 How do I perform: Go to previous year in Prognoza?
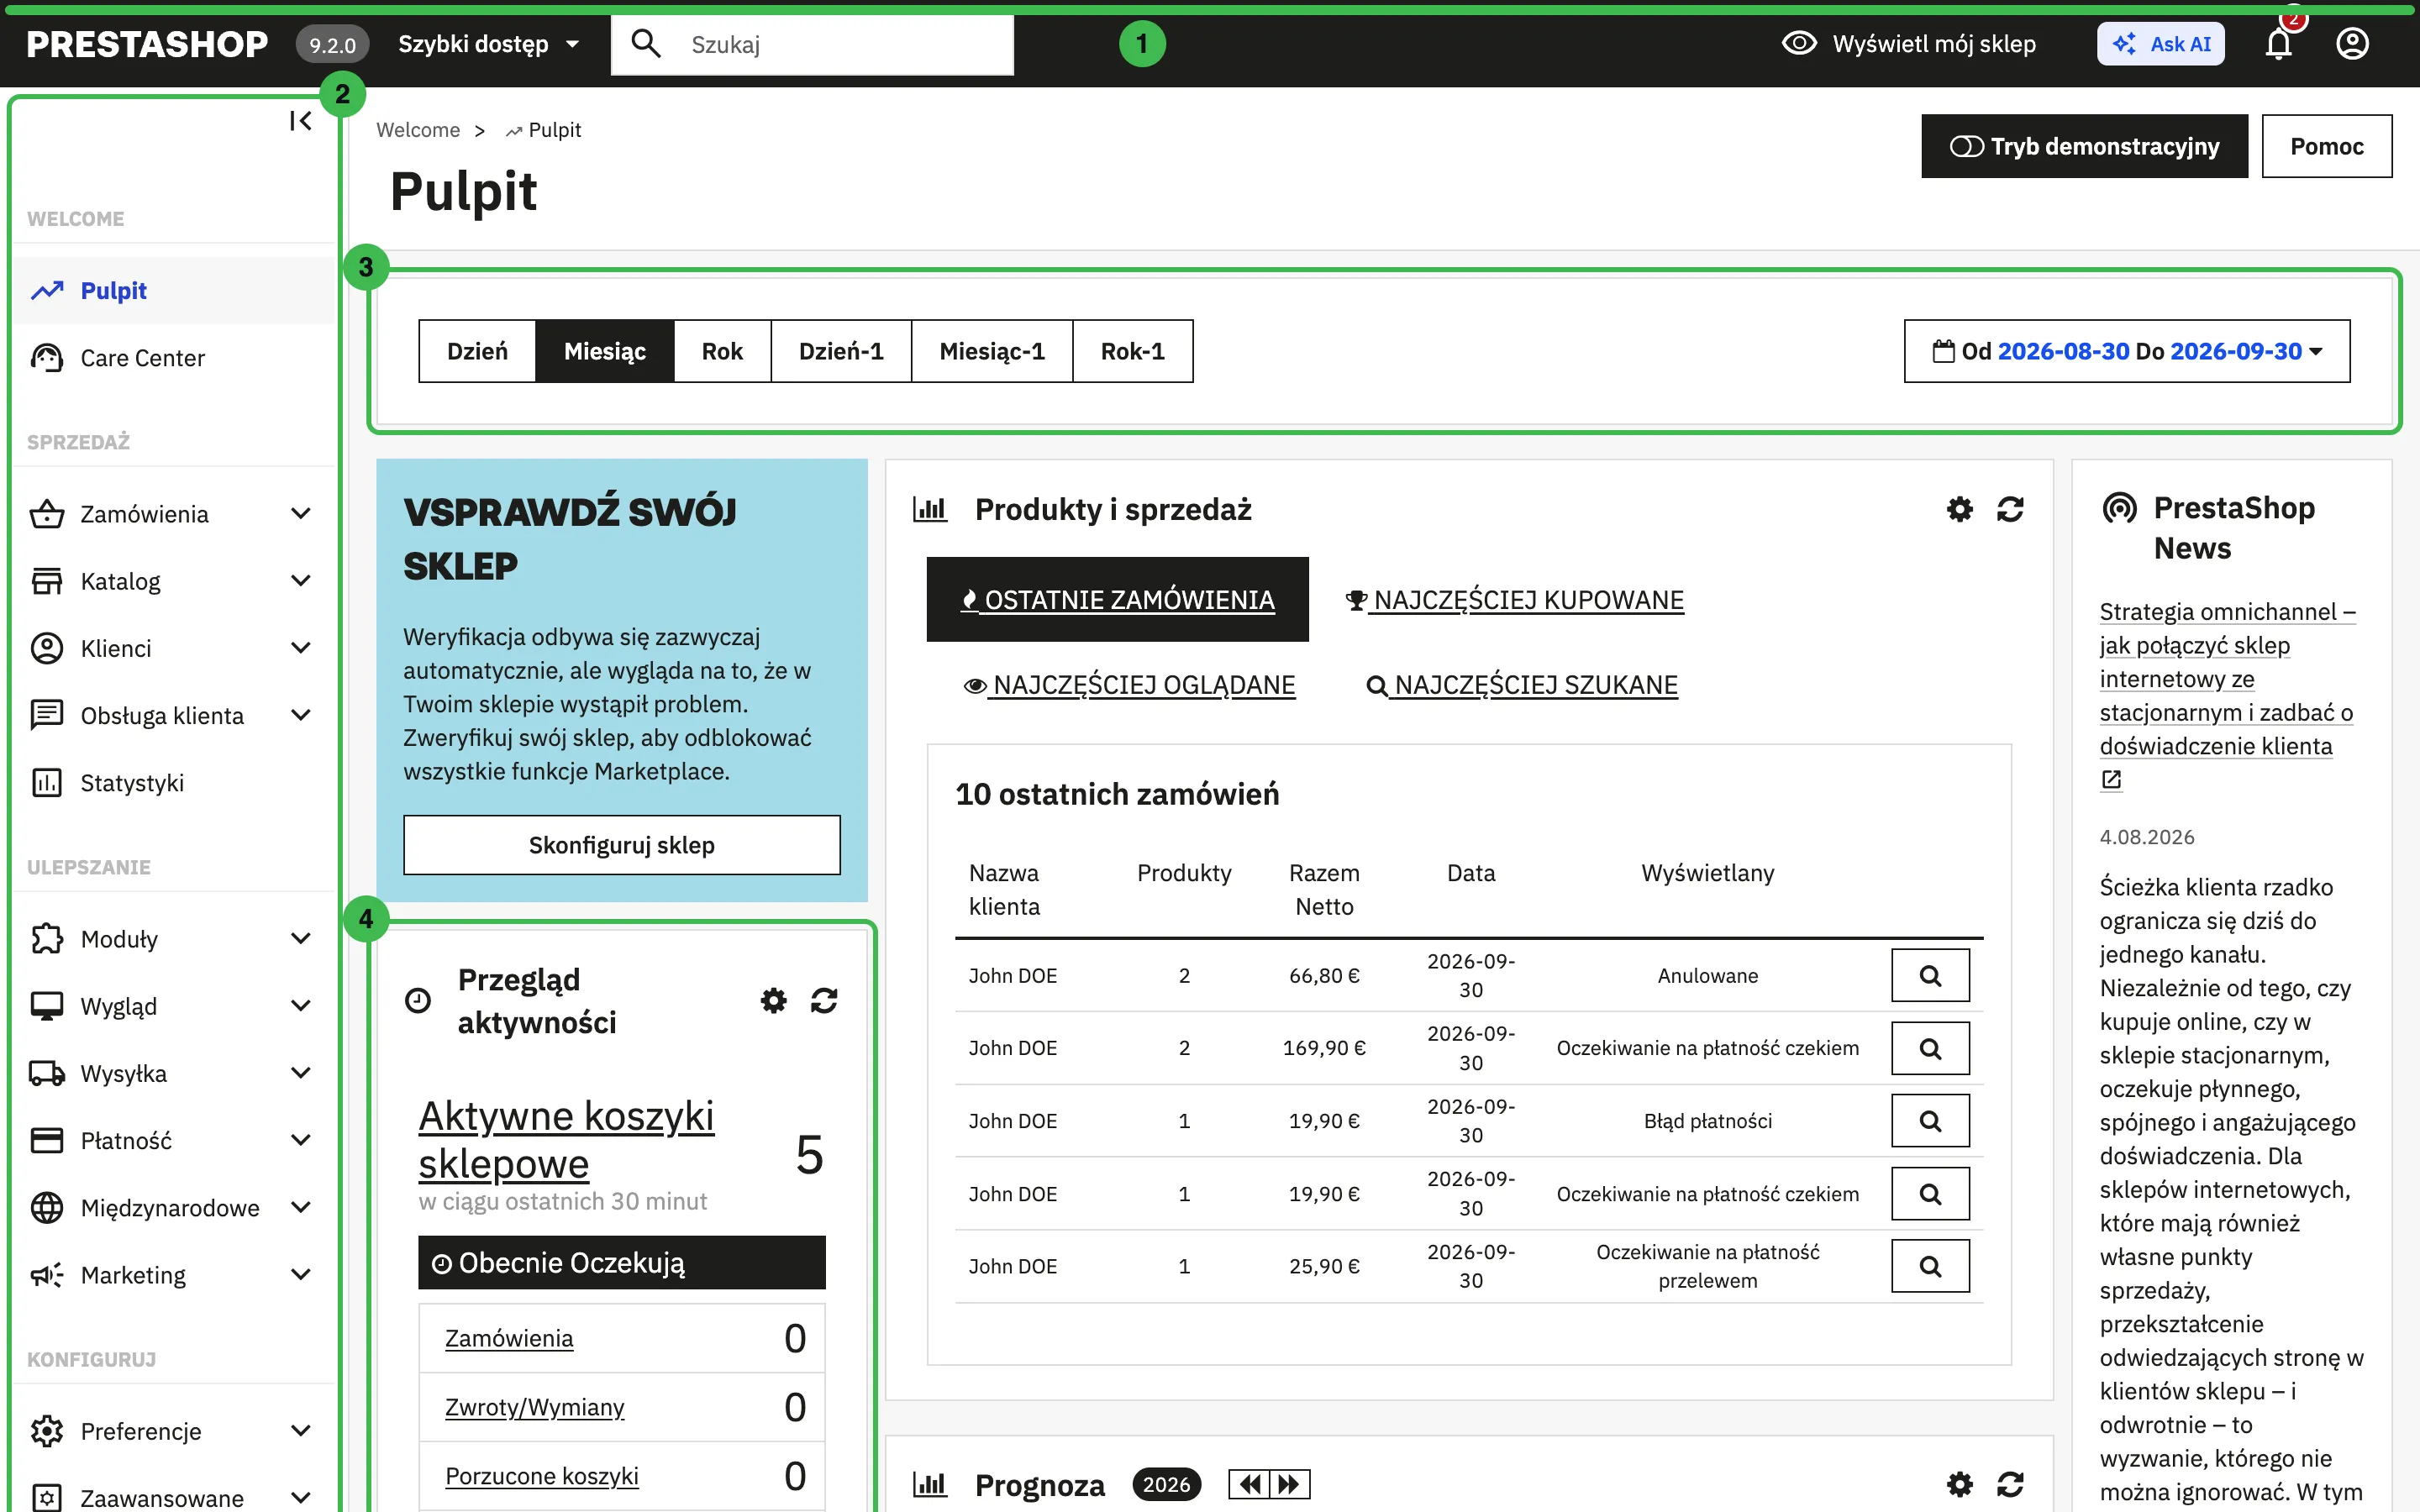(x=1249, y=1484)
